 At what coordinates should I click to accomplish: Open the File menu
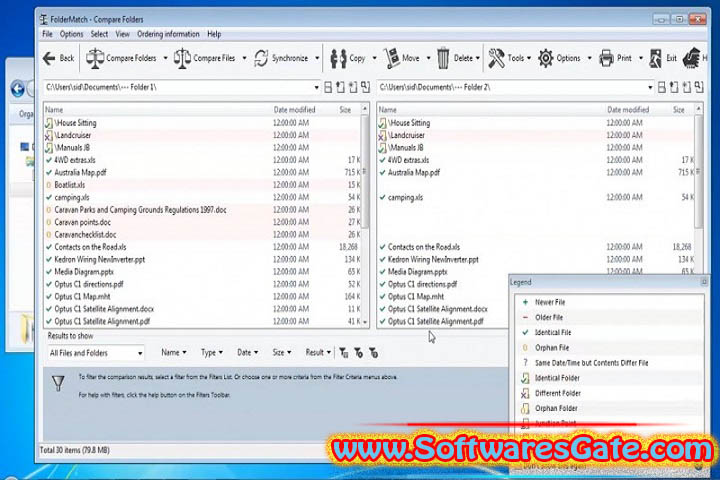[47, 34]
